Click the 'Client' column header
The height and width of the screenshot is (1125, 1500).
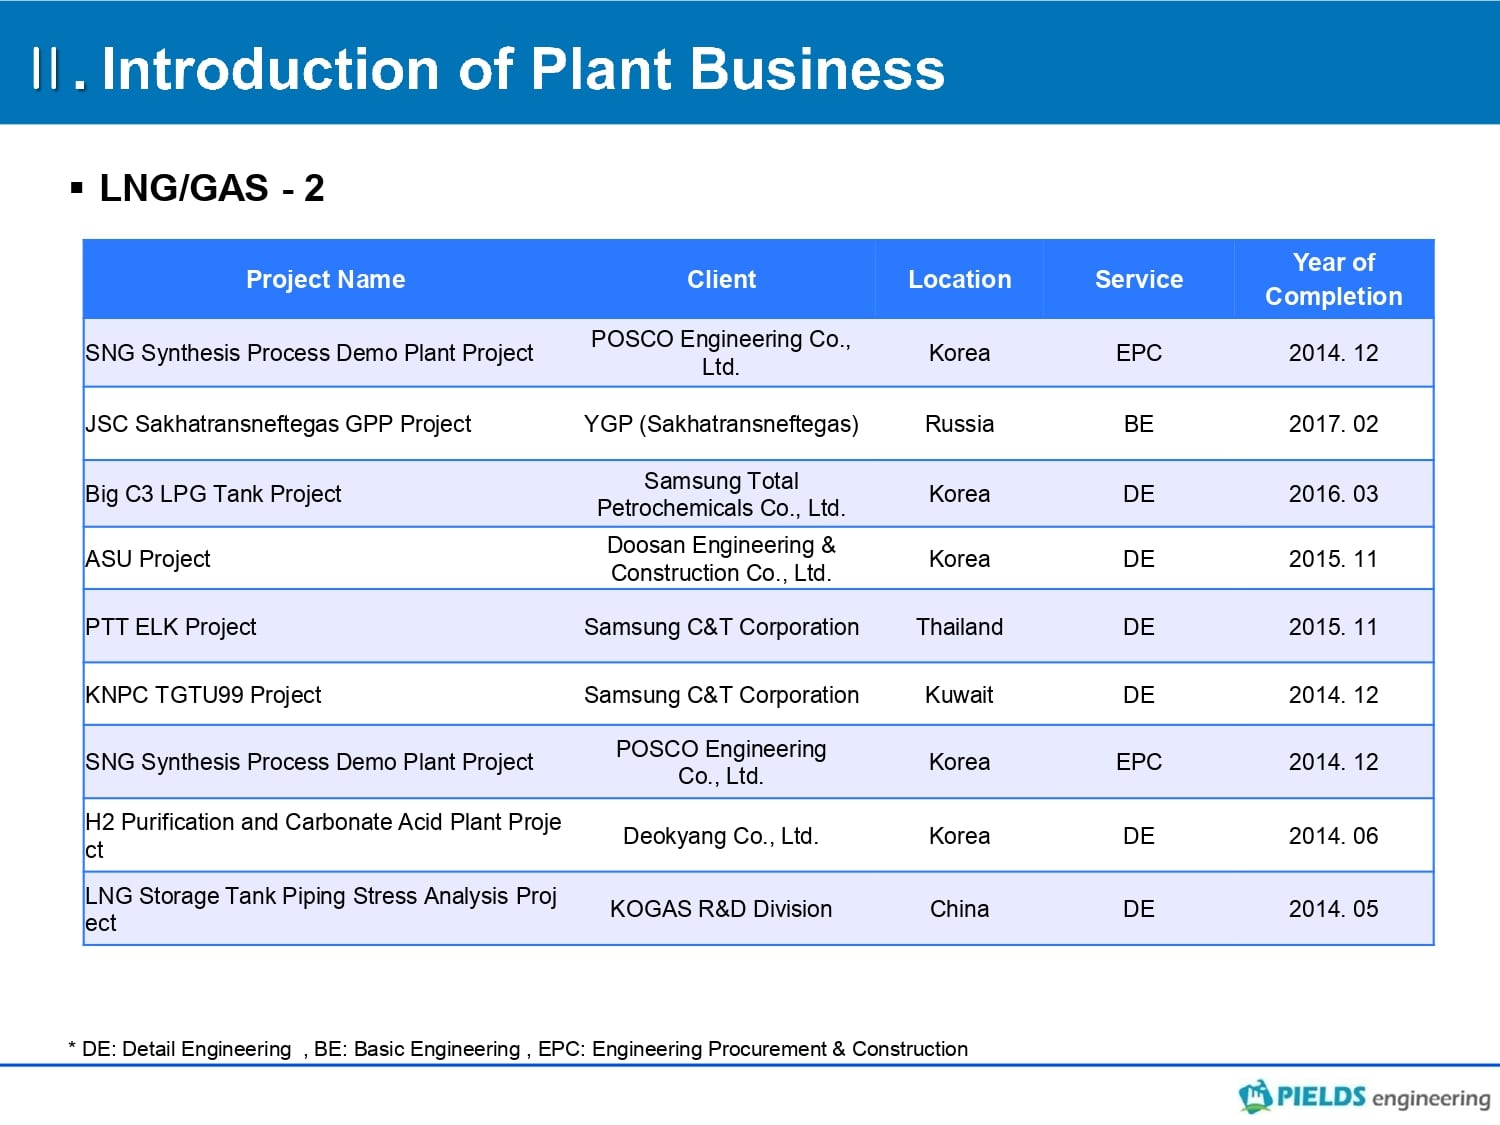click(721, 279)
